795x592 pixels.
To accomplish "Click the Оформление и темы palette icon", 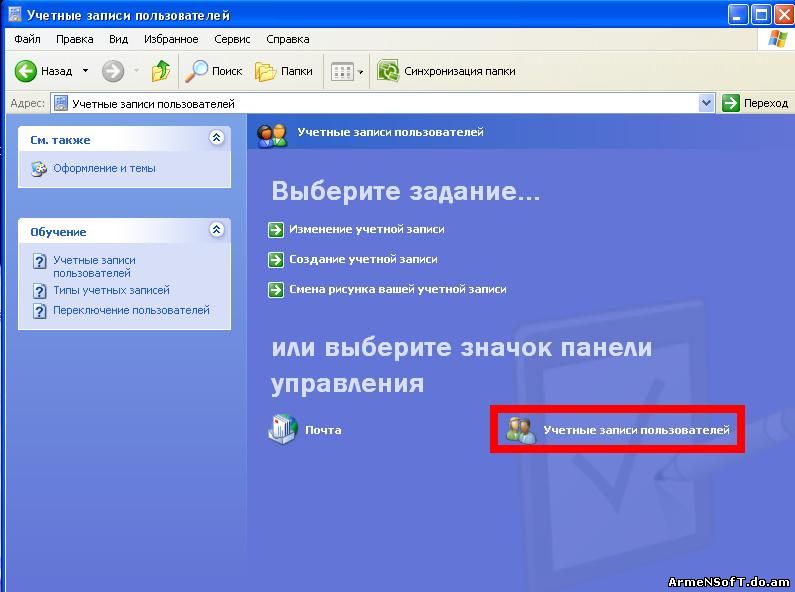I will click(x=39, y=169).
